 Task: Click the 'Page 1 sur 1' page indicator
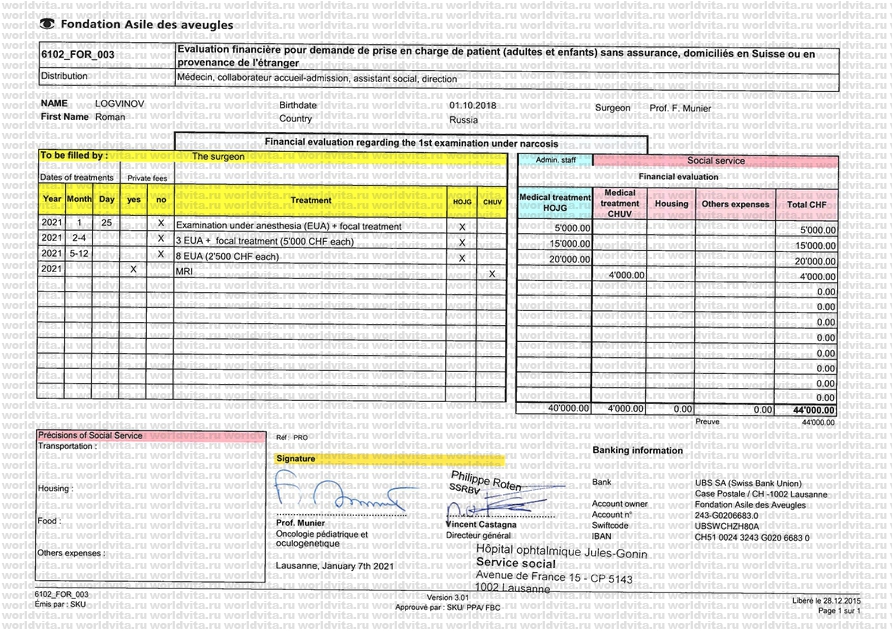tap(839, 611)
